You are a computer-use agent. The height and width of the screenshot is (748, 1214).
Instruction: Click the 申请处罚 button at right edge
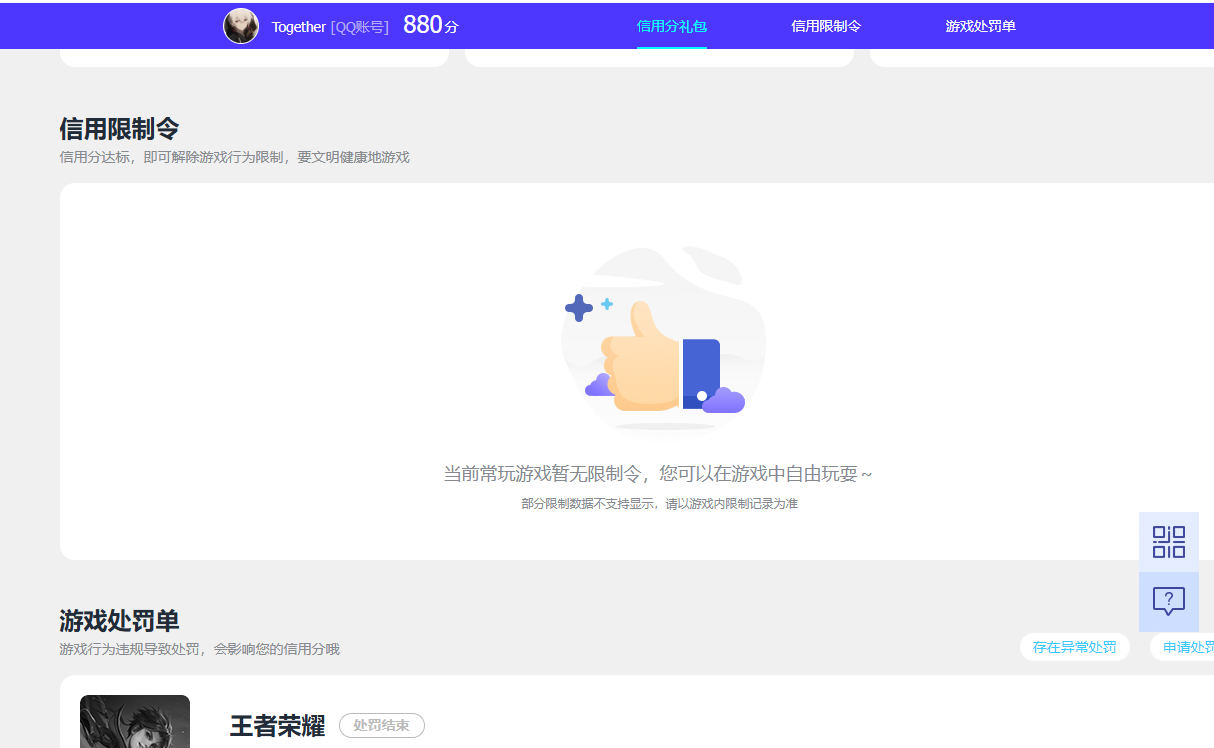pos(1182,647)
